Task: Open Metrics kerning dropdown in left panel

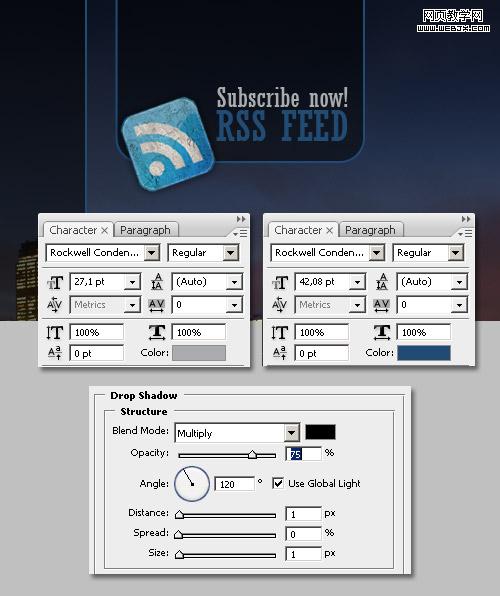Action: point(132,305)
